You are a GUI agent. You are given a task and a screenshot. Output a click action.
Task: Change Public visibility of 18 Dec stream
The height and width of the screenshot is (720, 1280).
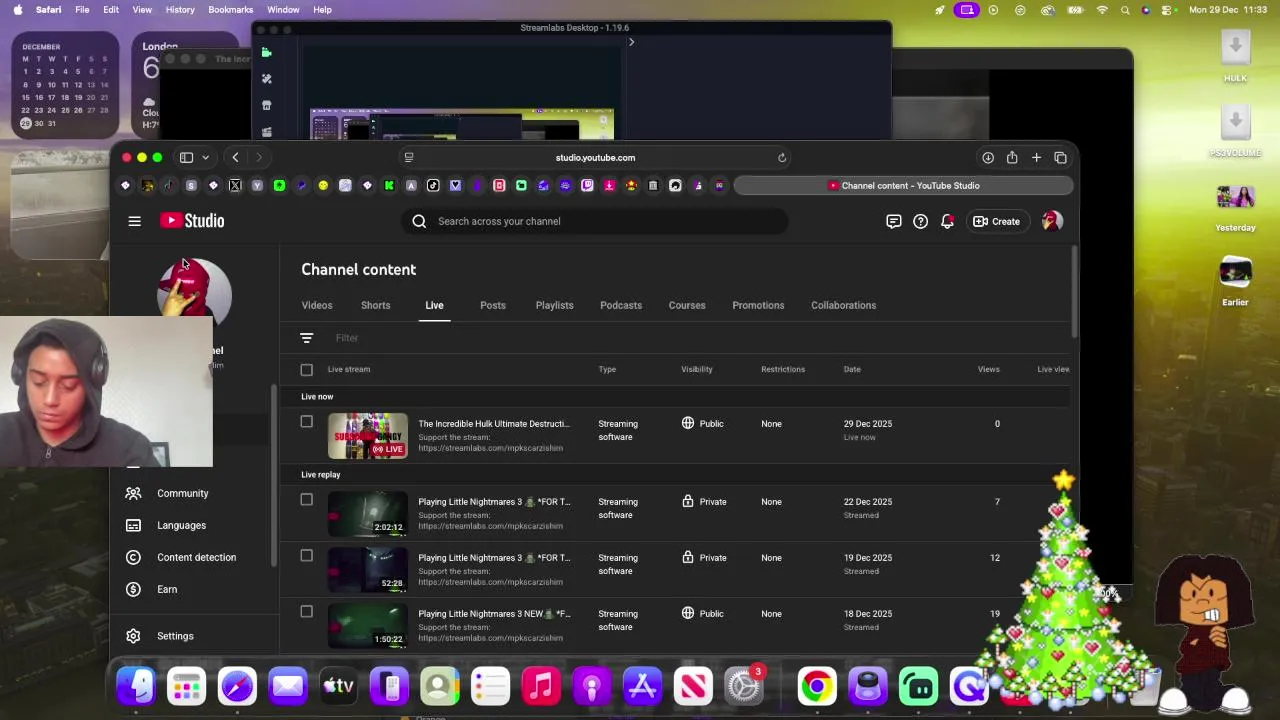702,614
